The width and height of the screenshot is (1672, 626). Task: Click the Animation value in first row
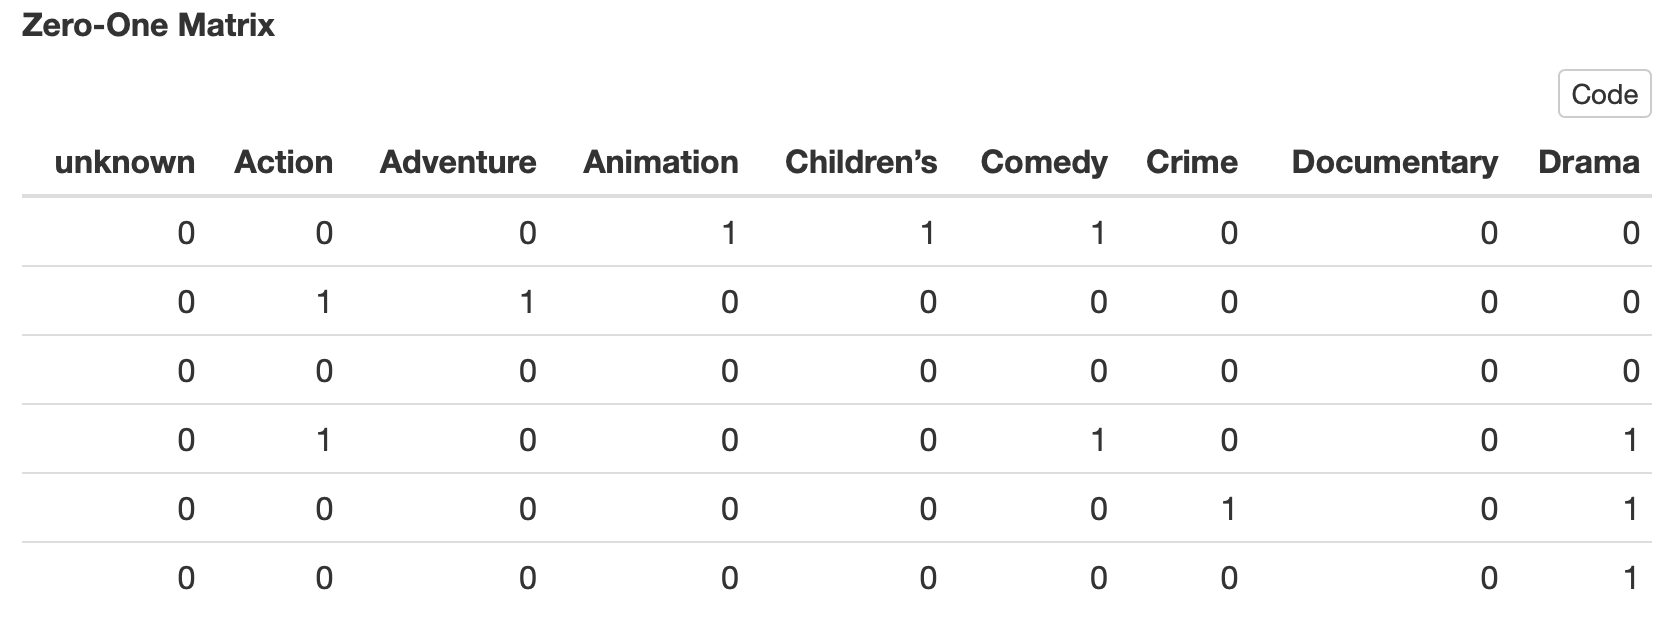click(x=729, y=233)
